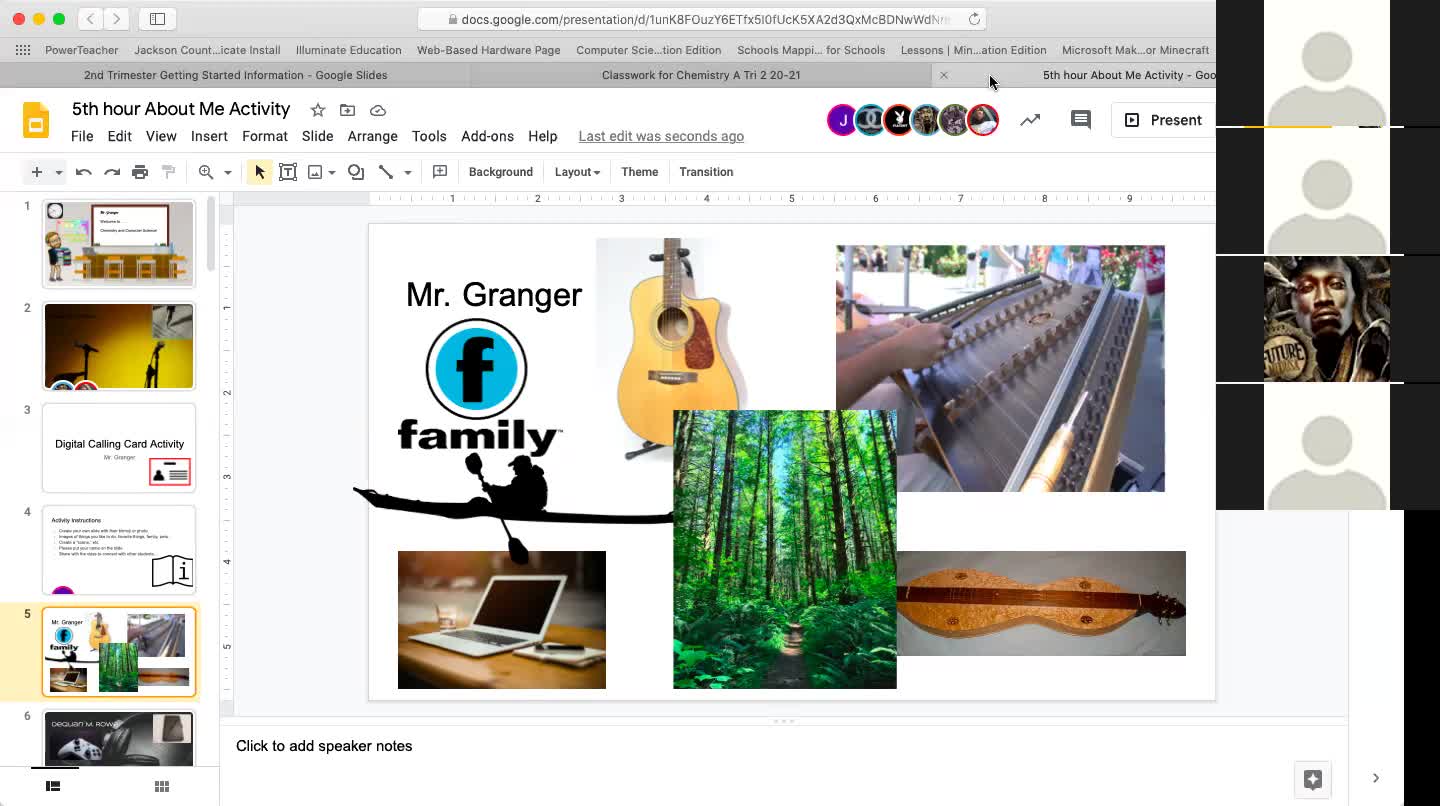1440x806 pixels.
Task: Star the 5th hour About Me Activity presentation
Action: [x=317, y=110]
